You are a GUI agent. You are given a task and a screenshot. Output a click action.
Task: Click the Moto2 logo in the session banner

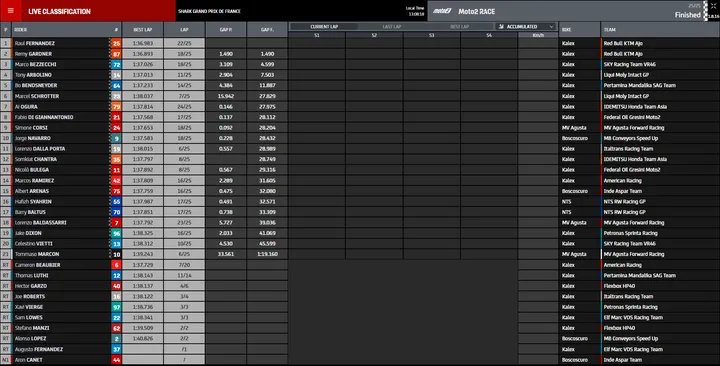click(443, 11)
